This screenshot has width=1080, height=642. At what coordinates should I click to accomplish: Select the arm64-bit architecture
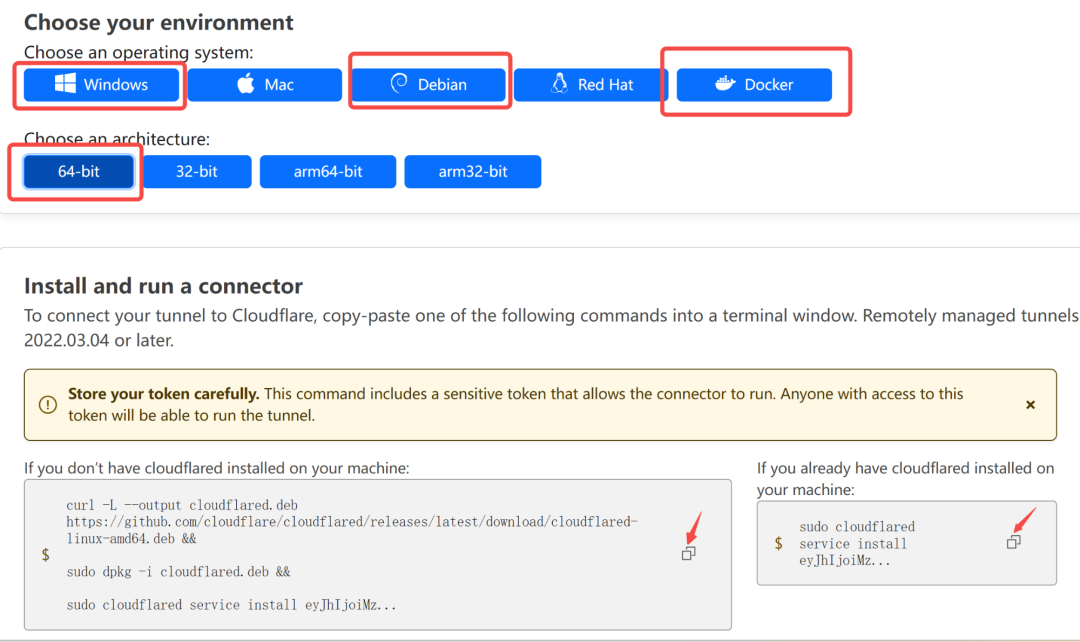[328, 171]
